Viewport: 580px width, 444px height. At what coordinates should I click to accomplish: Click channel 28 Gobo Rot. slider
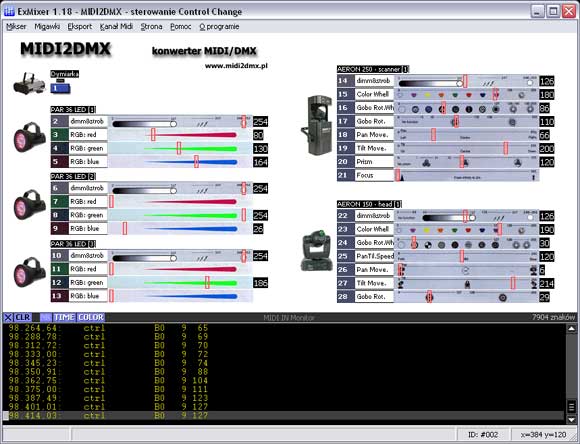(466, 296)
